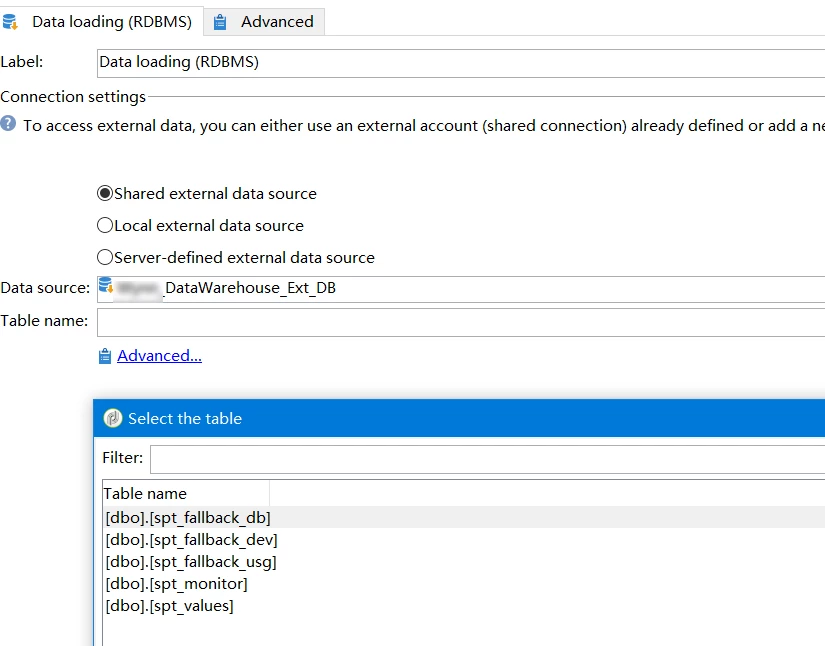Click the clipboard icon on Advanced tab
The image size is (825, 646).
point(220,22)
